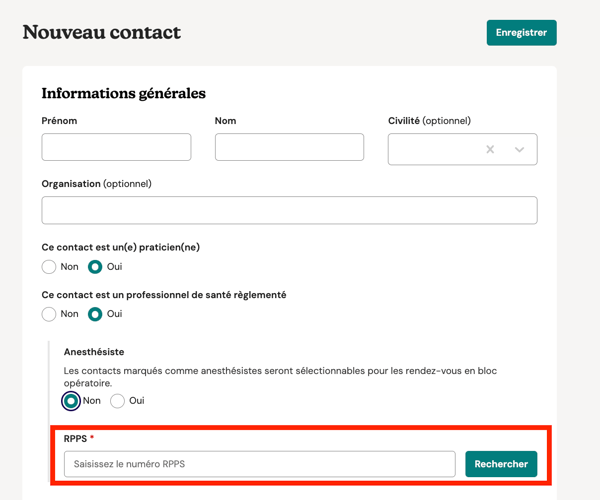Click the RPPS number input field
This screenshot has height=500, width=600.
click(x=259, y=464)
